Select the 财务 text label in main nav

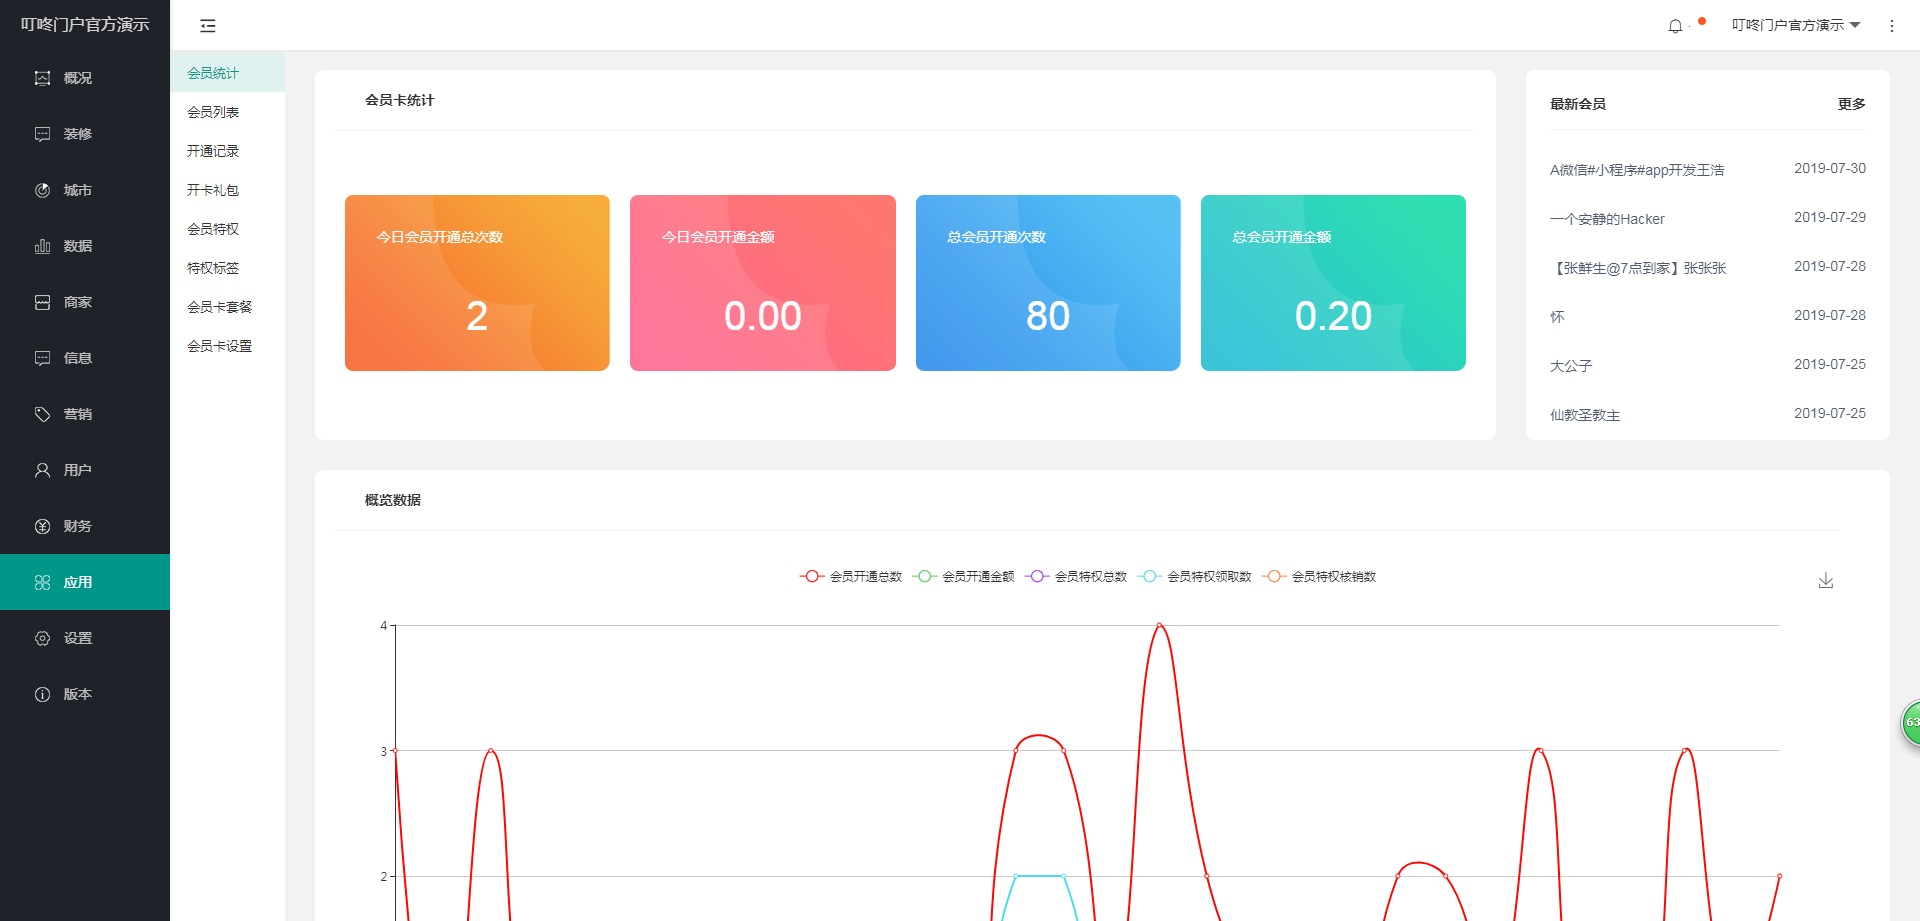pos(78,526)
